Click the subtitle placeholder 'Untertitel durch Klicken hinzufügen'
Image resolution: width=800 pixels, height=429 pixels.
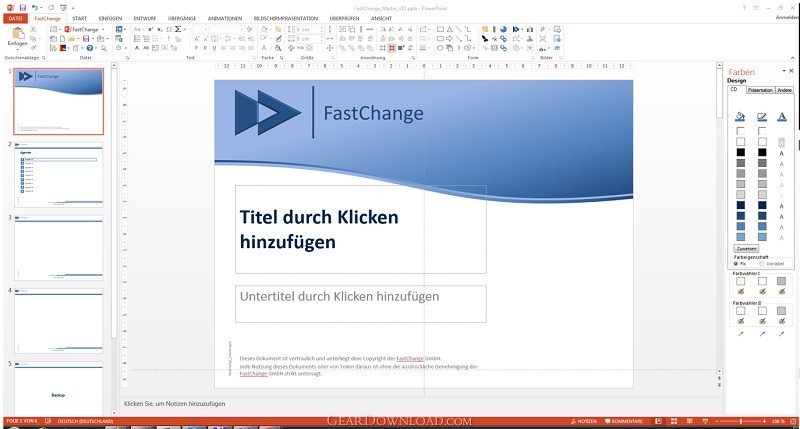(361, 304)
